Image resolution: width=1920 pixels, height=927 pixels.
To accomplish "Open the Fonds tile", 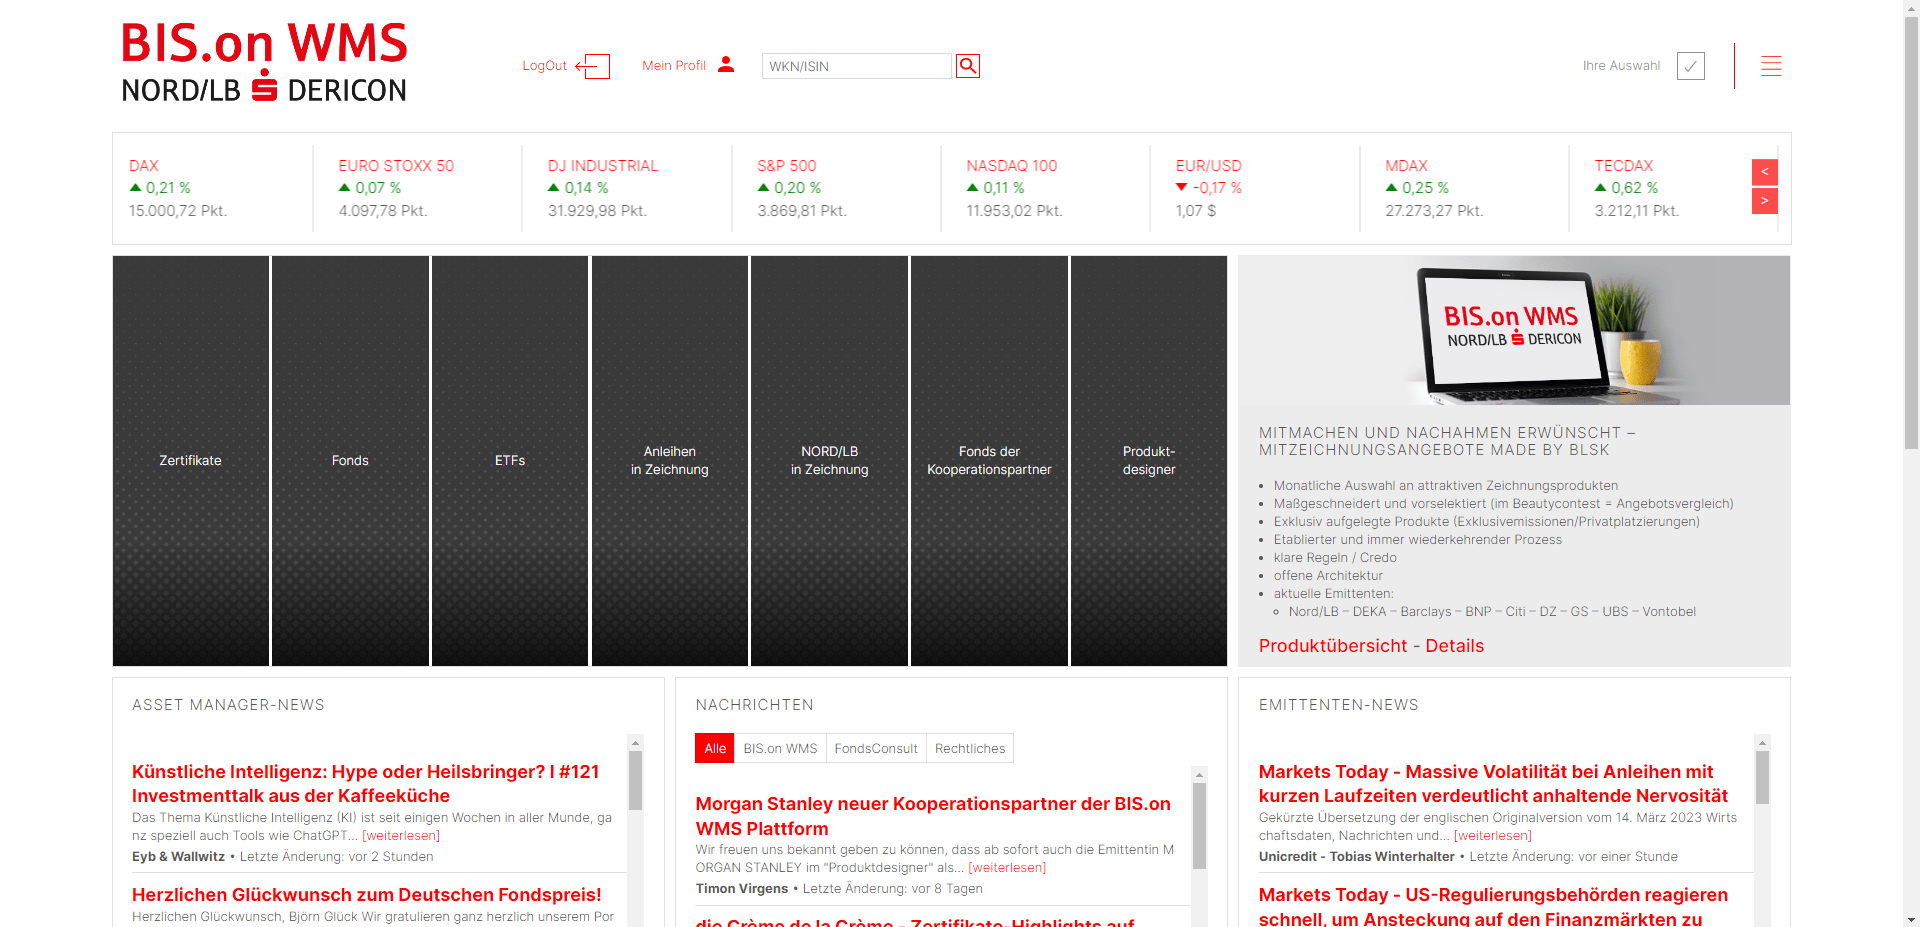I will coord(350,461).
